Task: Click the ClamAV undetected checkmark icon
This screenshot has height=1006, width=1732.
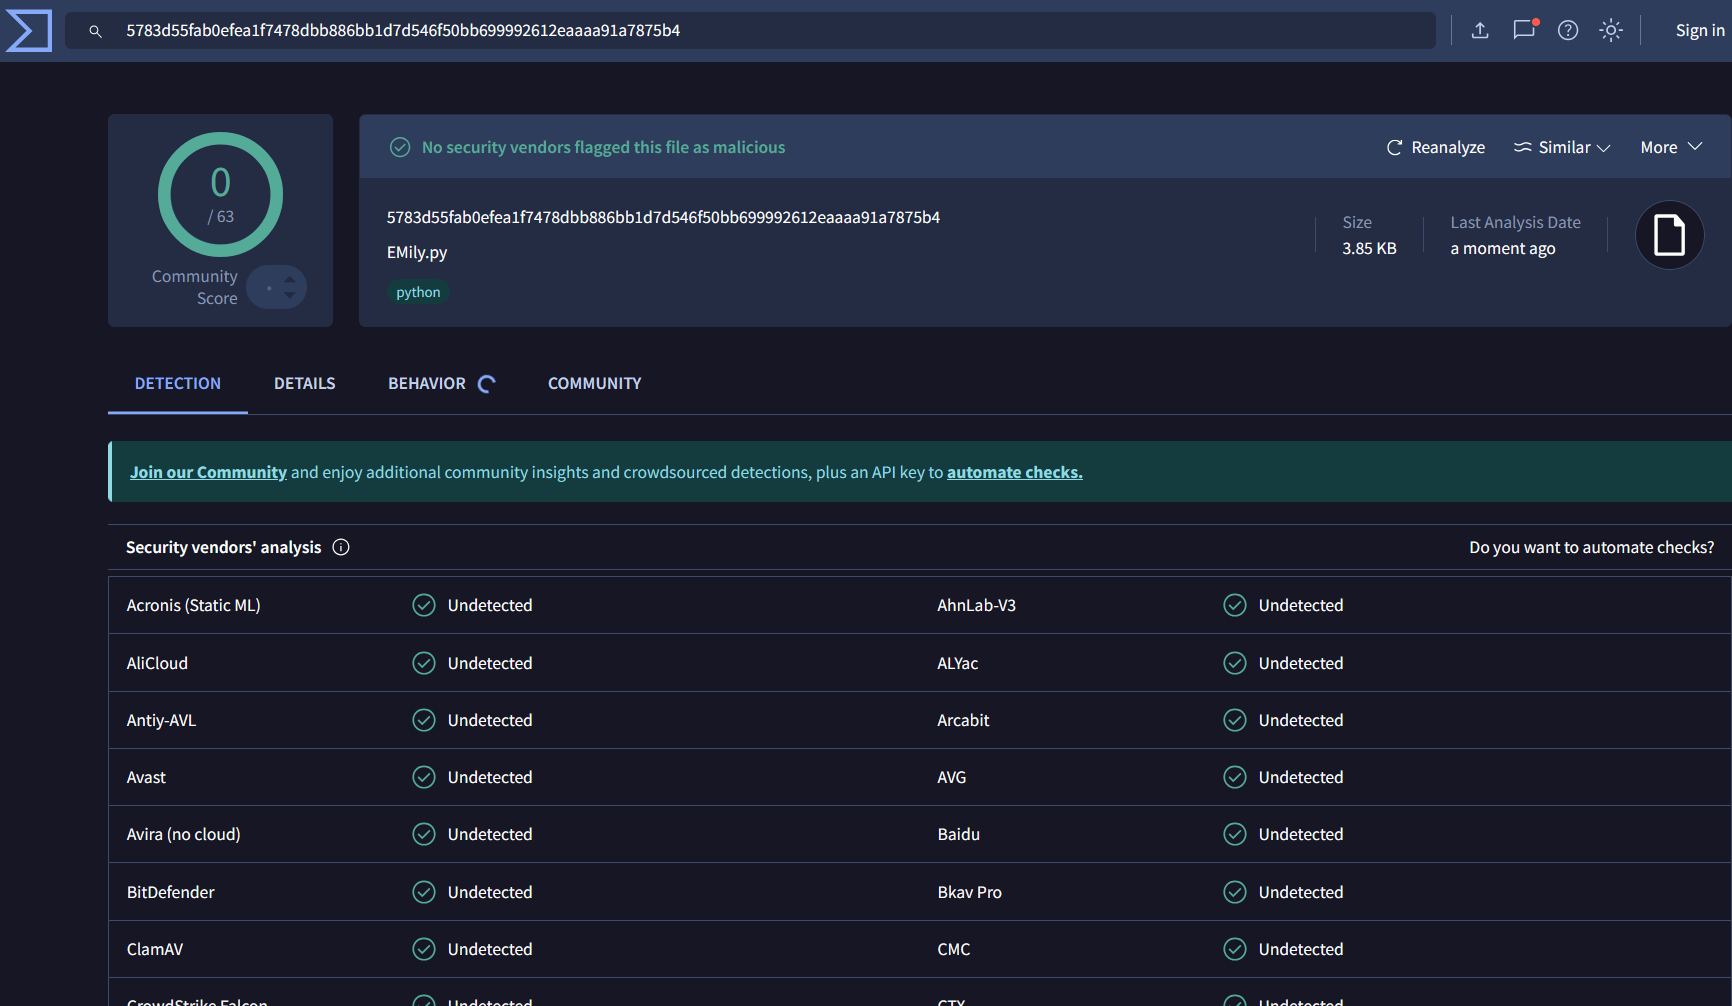Action: (424, 949)
